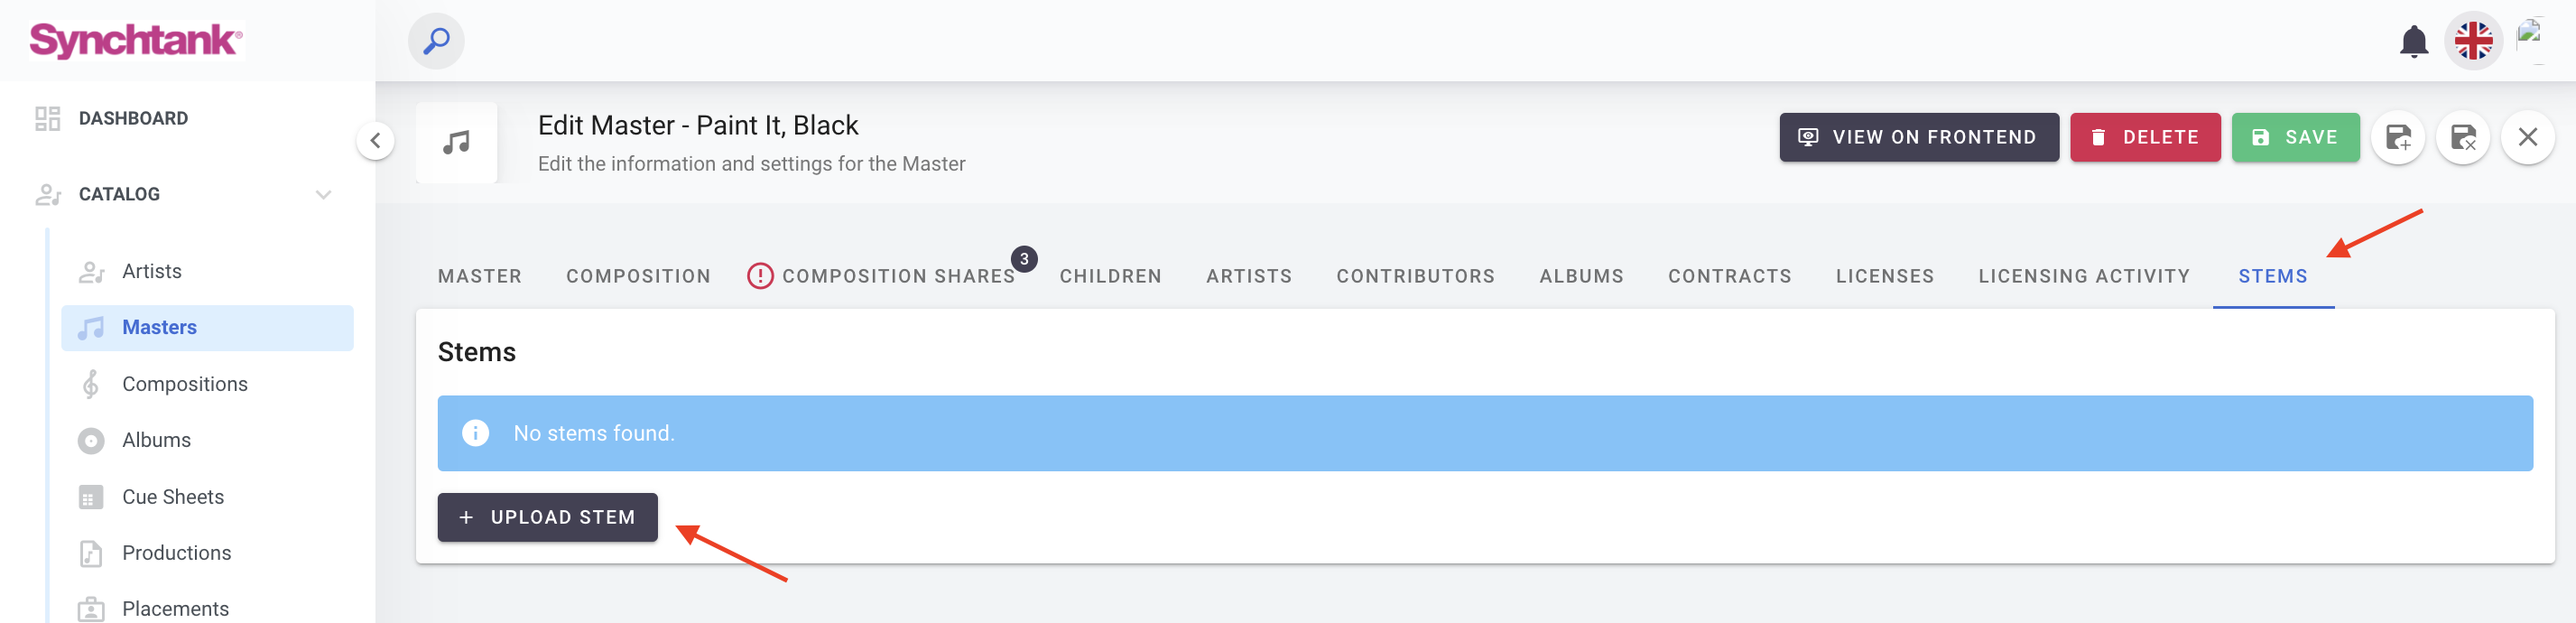Select the Contributors tab
Viewport: 2576px width, 623px height.
pos(1415,276)
